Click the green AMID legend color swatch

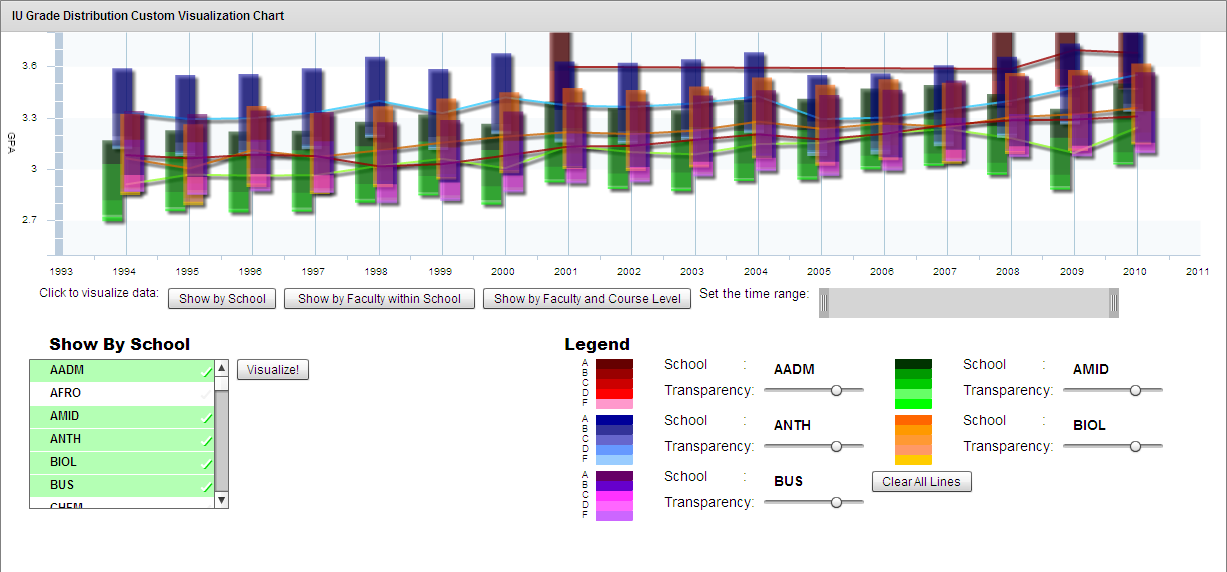pyautogui.click(x=913, y=384)
